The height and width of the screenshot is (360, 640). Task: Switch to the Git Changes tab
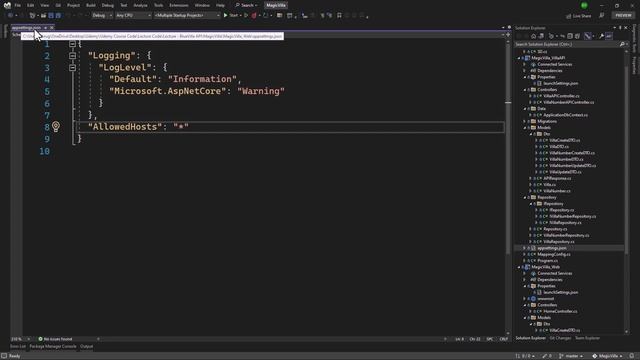coord(560,338)
